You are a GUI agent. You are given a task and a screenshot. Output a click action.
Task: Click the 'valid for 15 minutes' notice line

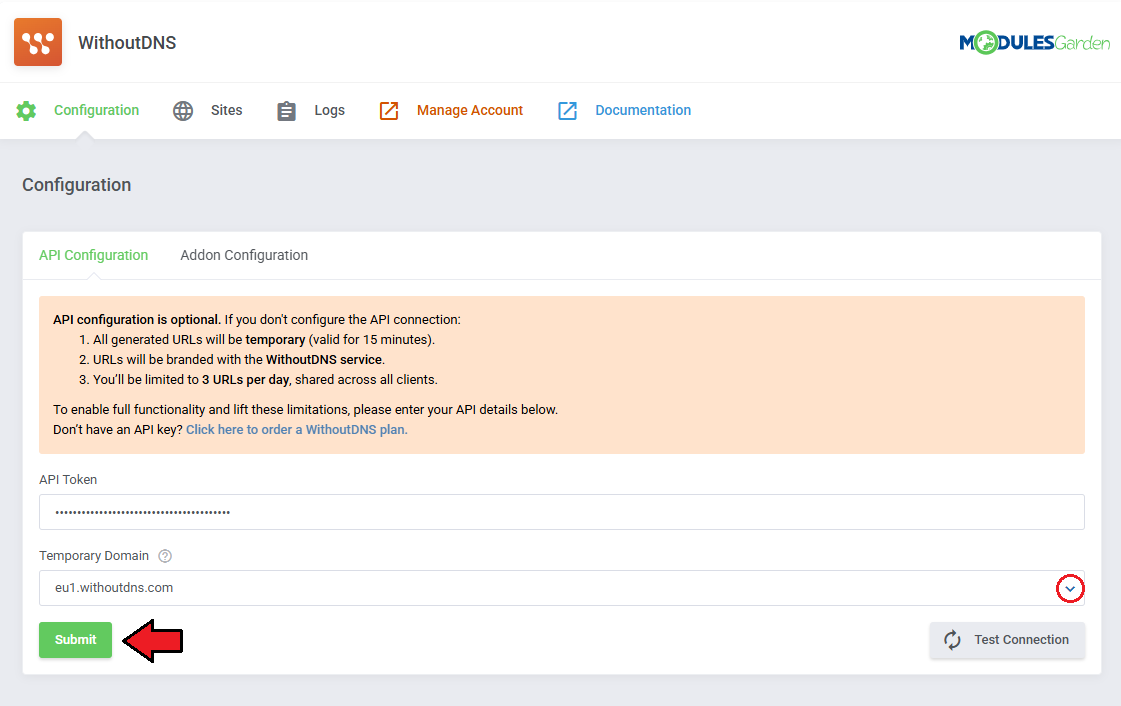[257, 339]
